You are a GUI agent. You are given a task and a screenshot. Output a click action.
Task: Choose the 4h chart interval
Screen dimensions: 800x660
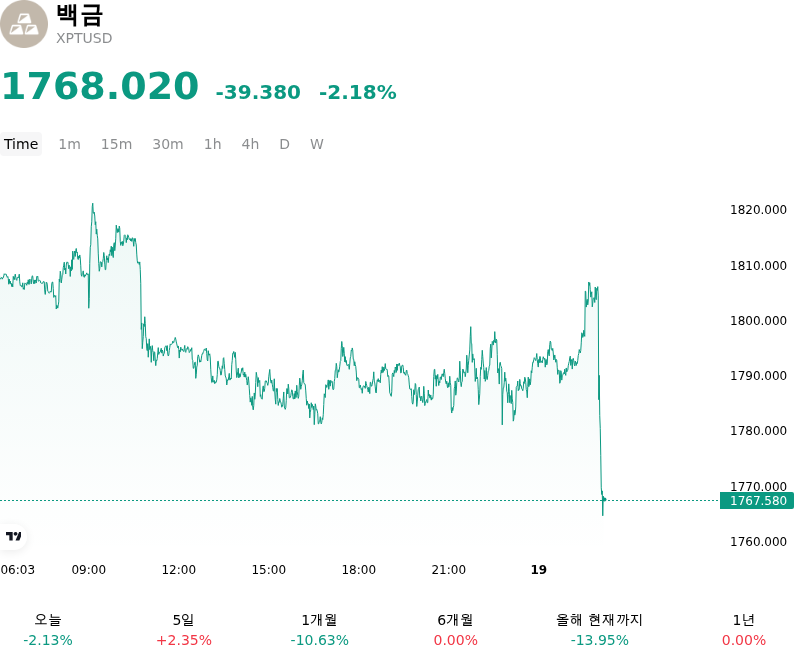pyautogui.click(x=250, y=144)
